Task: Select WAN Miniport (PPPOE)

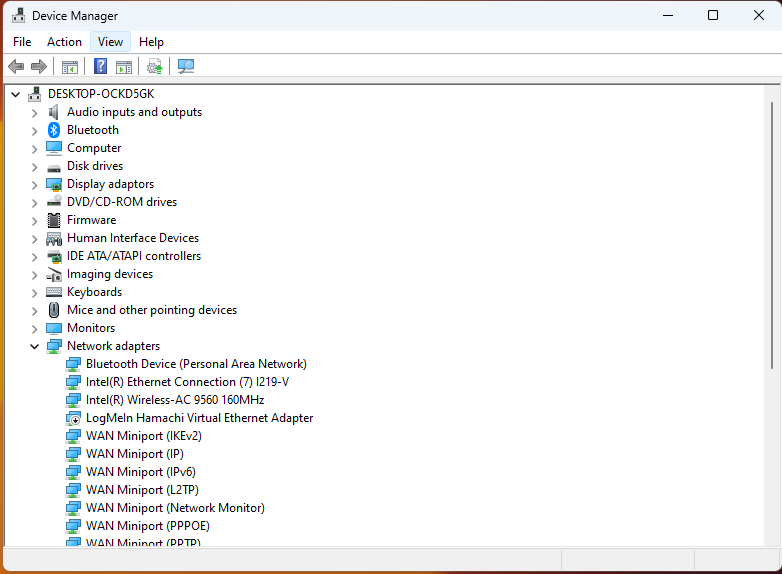Action: point(148,526)
